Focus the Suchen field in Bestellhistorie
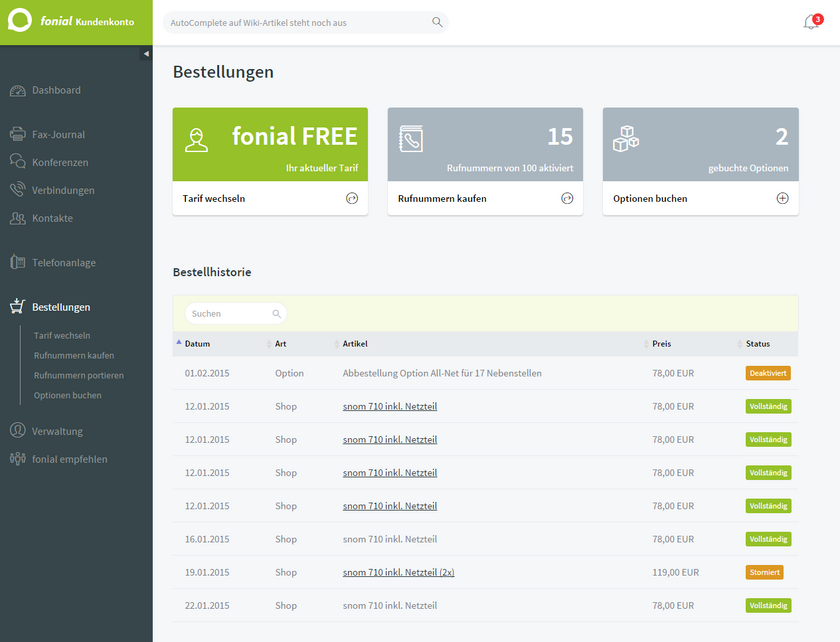This screenshot has height=642, width=840. (228, 314)
